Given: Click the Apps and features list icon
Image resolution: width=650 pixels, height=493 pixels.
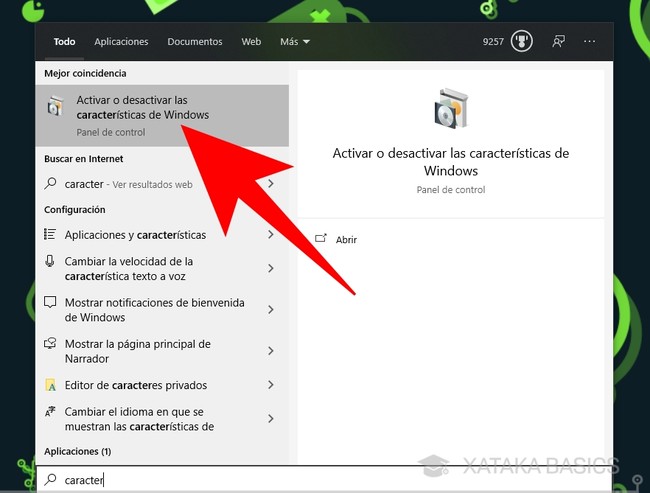Looking at the screenshot, I should click(51, 235).
